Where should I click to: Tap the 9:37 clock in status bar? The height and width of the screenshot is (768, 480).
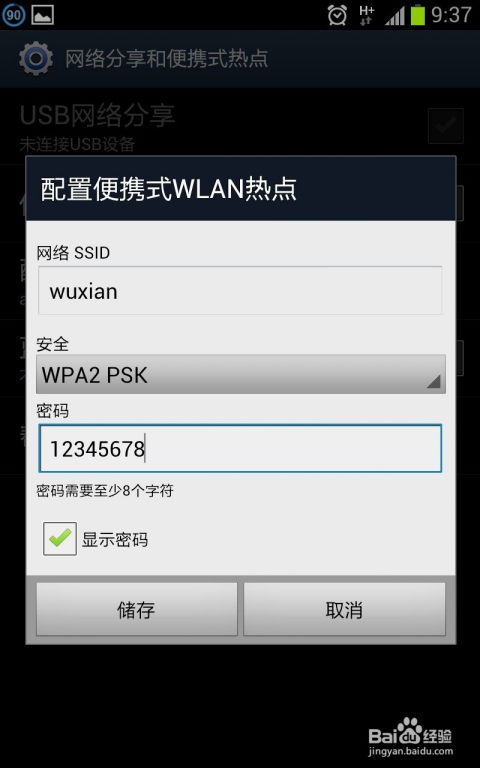451,15
